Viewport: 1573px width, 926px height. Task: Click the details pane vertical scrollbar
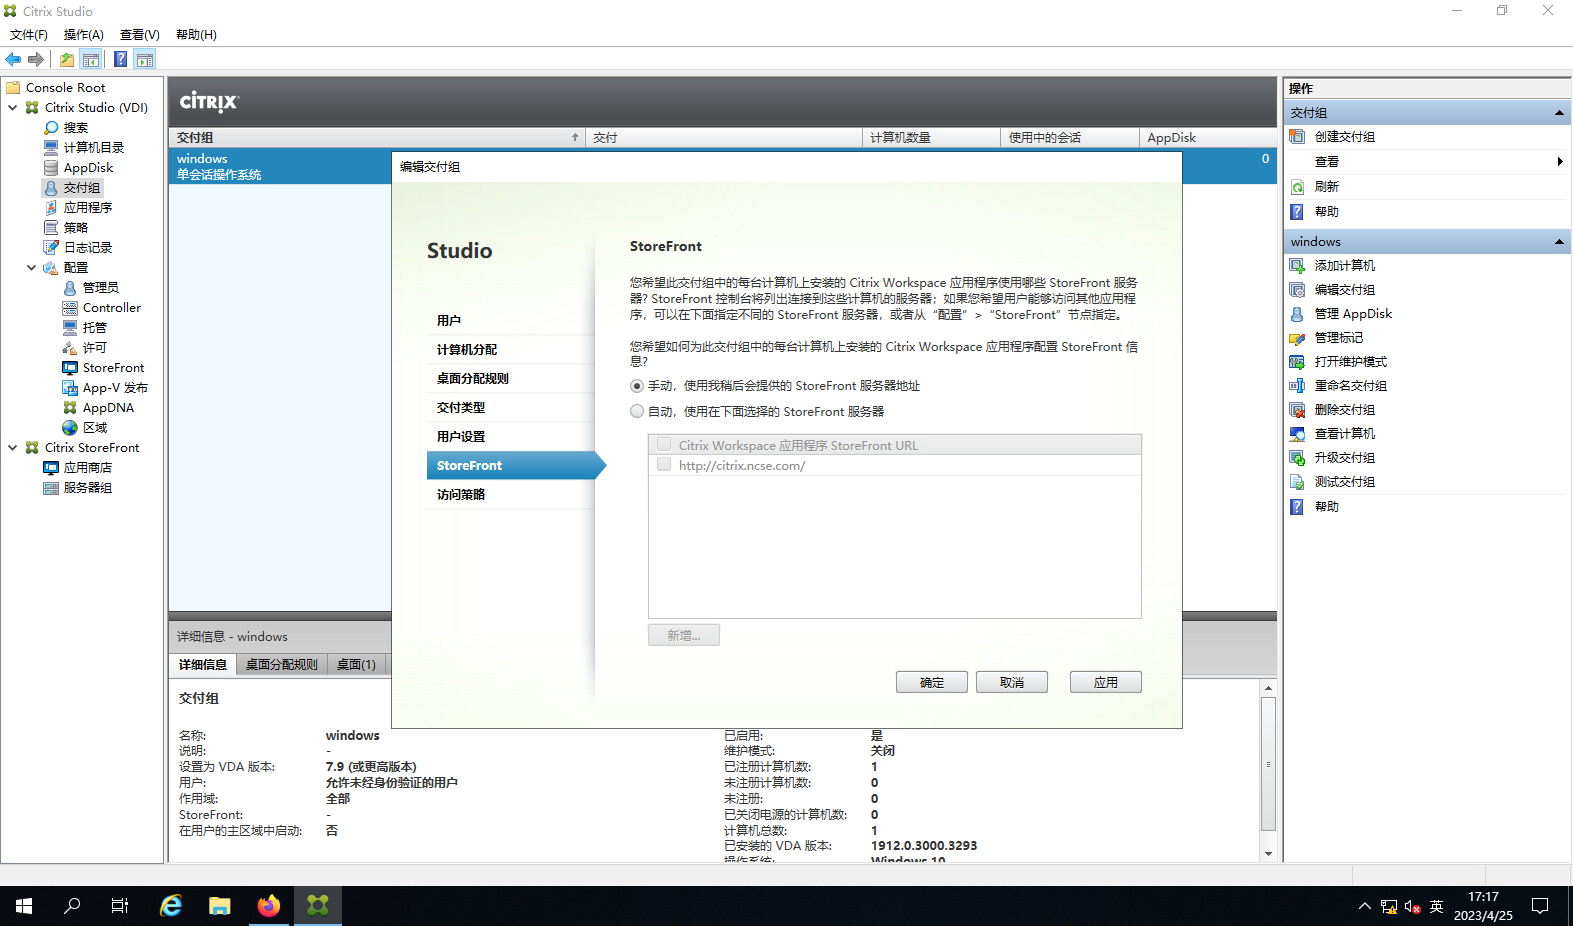pyautogui.click(x=1268, y=765)
